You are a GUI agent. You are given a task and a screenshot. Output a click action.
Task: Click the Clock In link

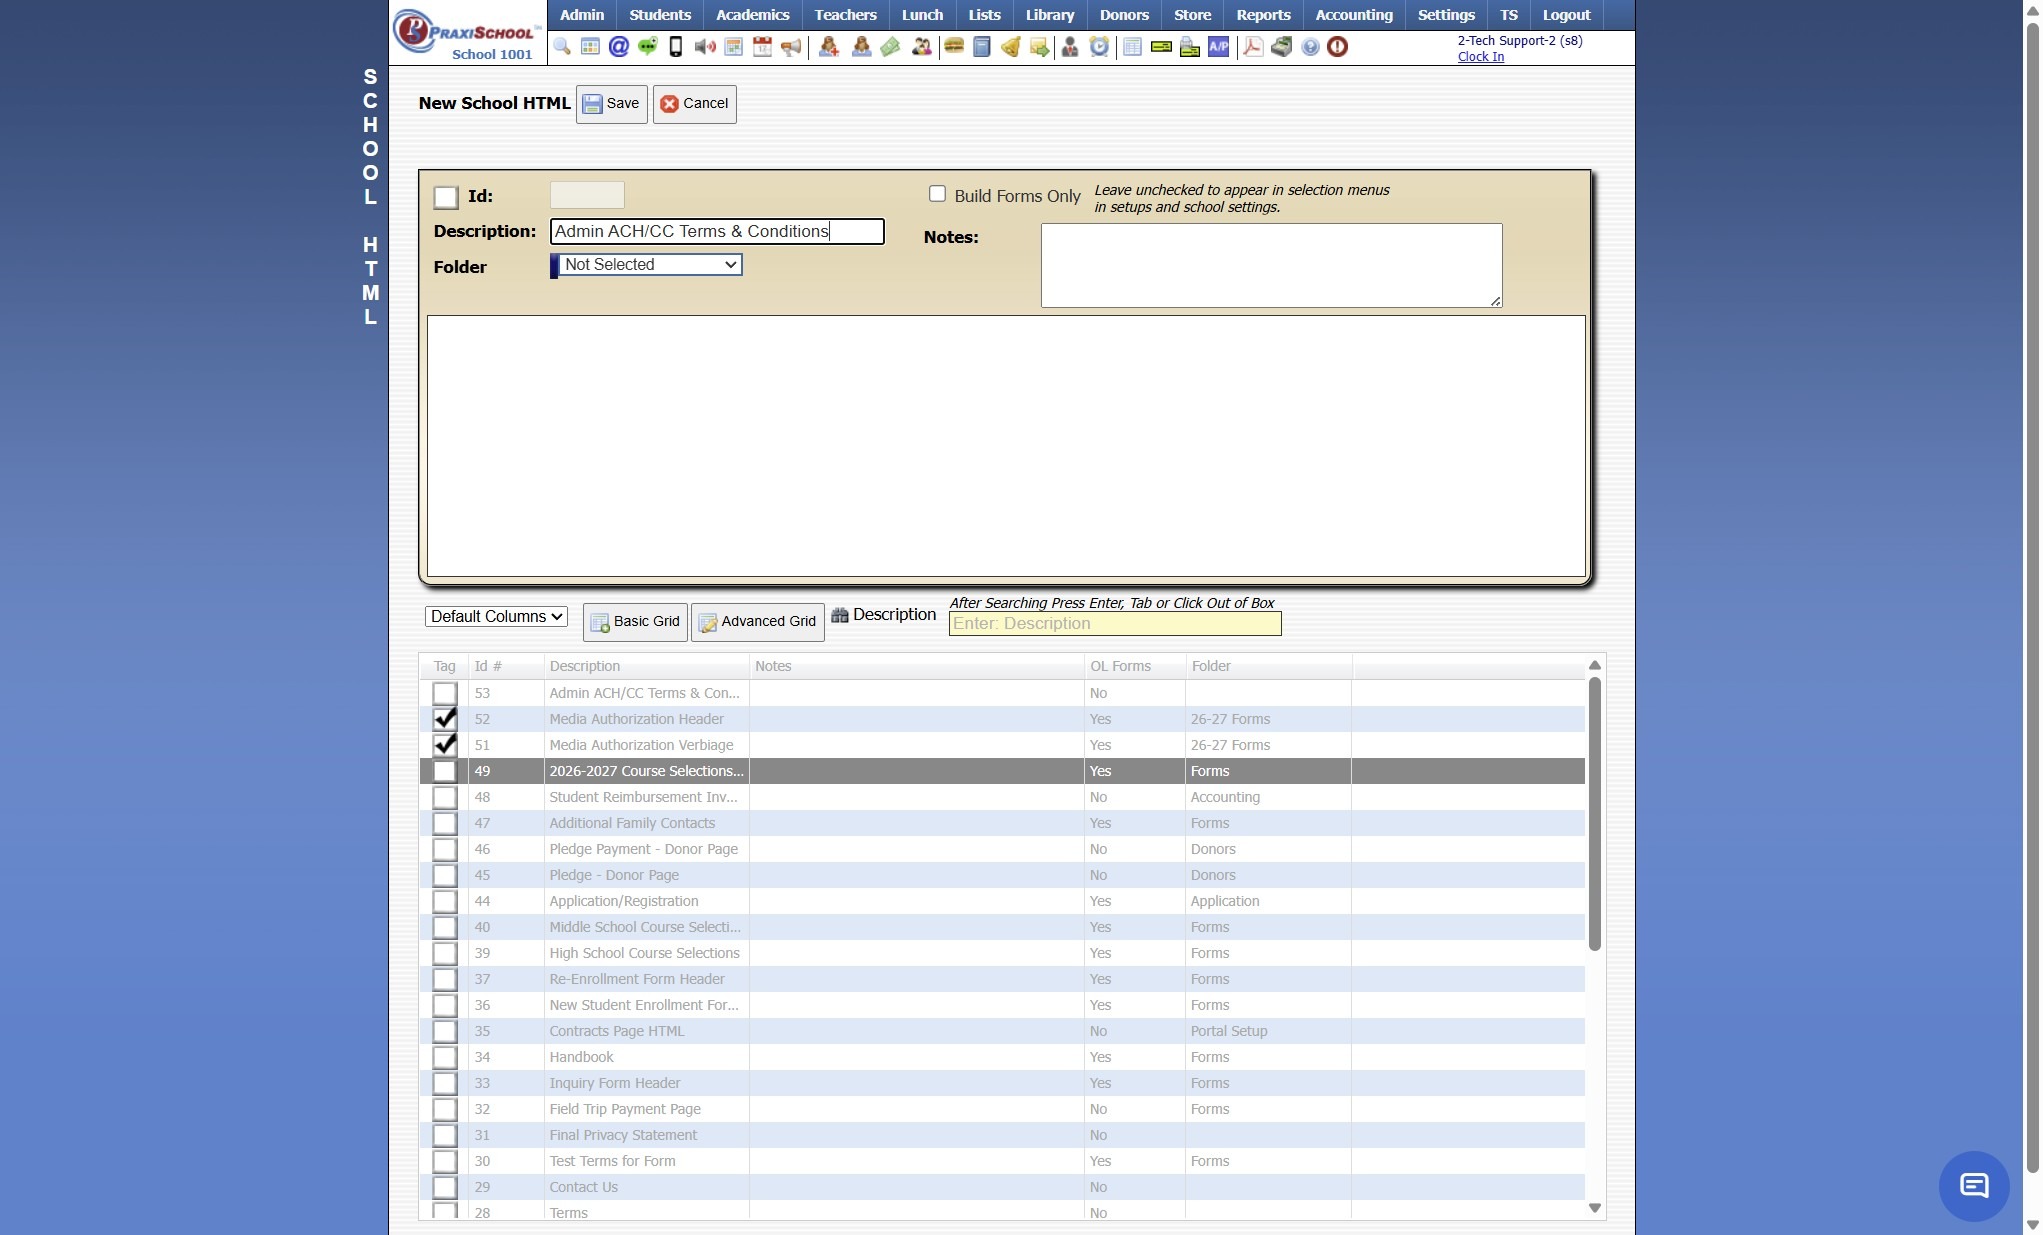click(1480, 57)
